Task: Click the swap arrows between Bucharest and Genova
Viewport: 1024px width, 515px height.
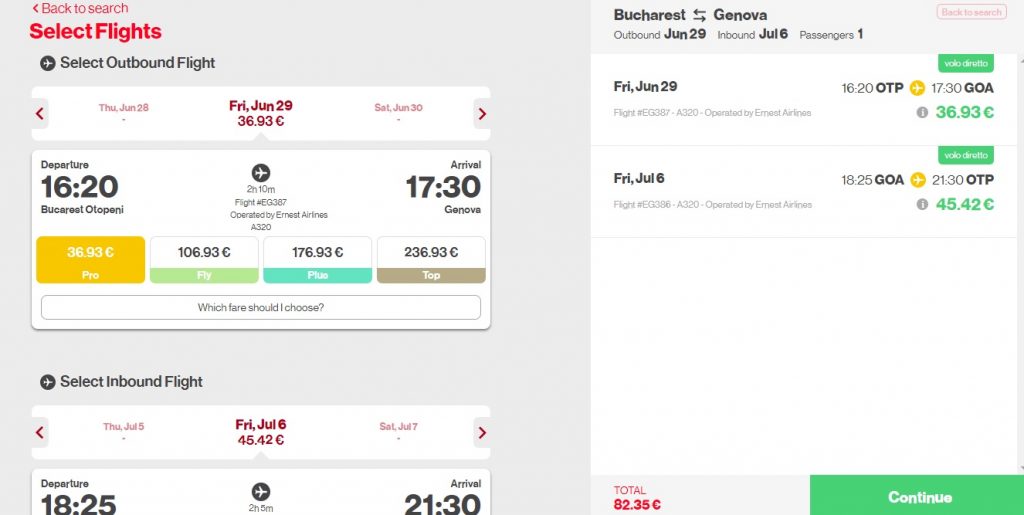Action: (699, 15)
